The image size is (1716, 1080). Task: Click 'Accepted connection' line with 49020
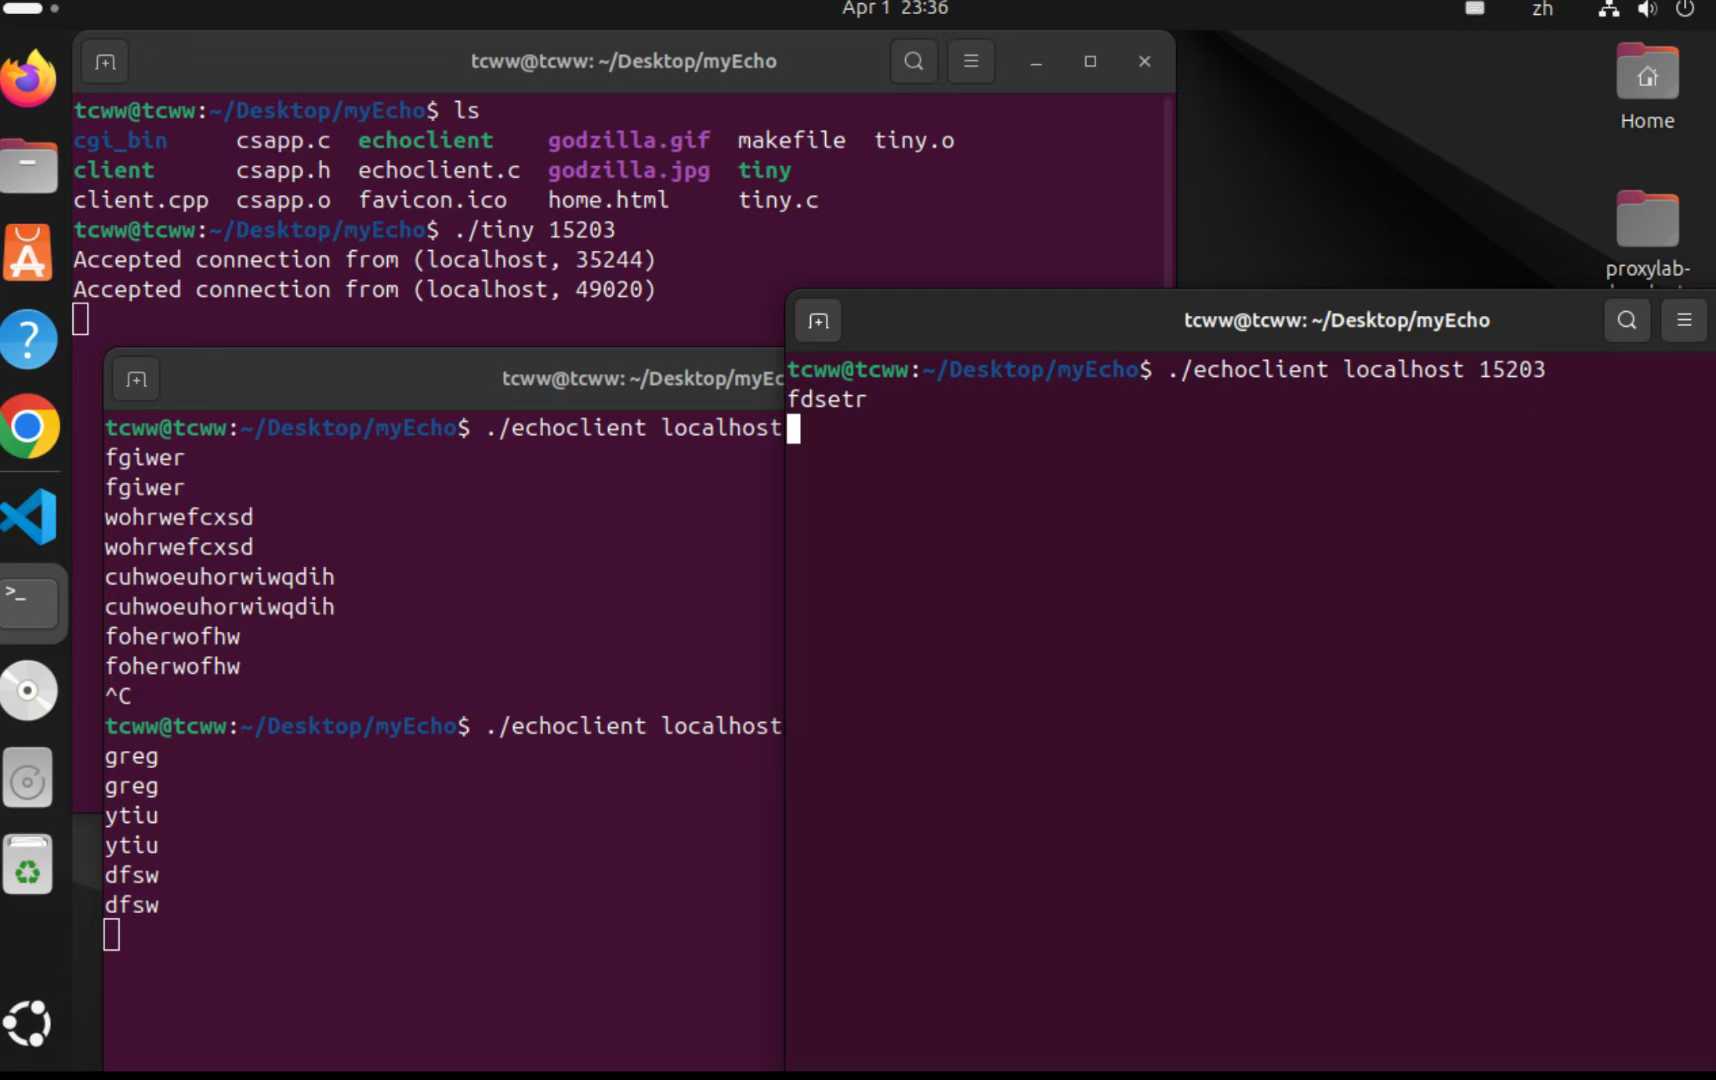(x=364, y=290)
